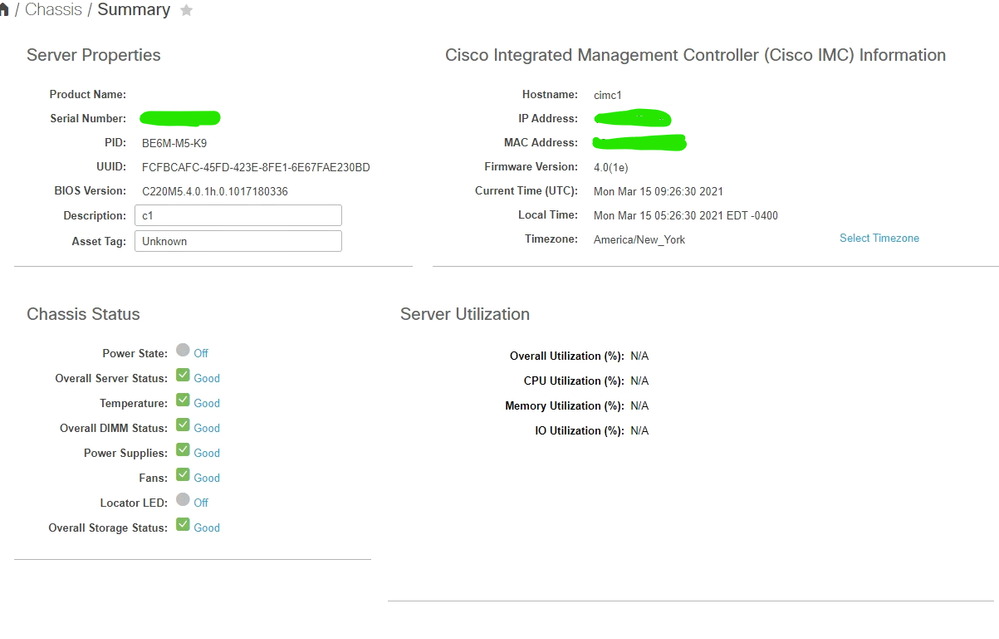999x639 pixels.
Task: Click the Power State grey status indicator
Action: [183, 350]
